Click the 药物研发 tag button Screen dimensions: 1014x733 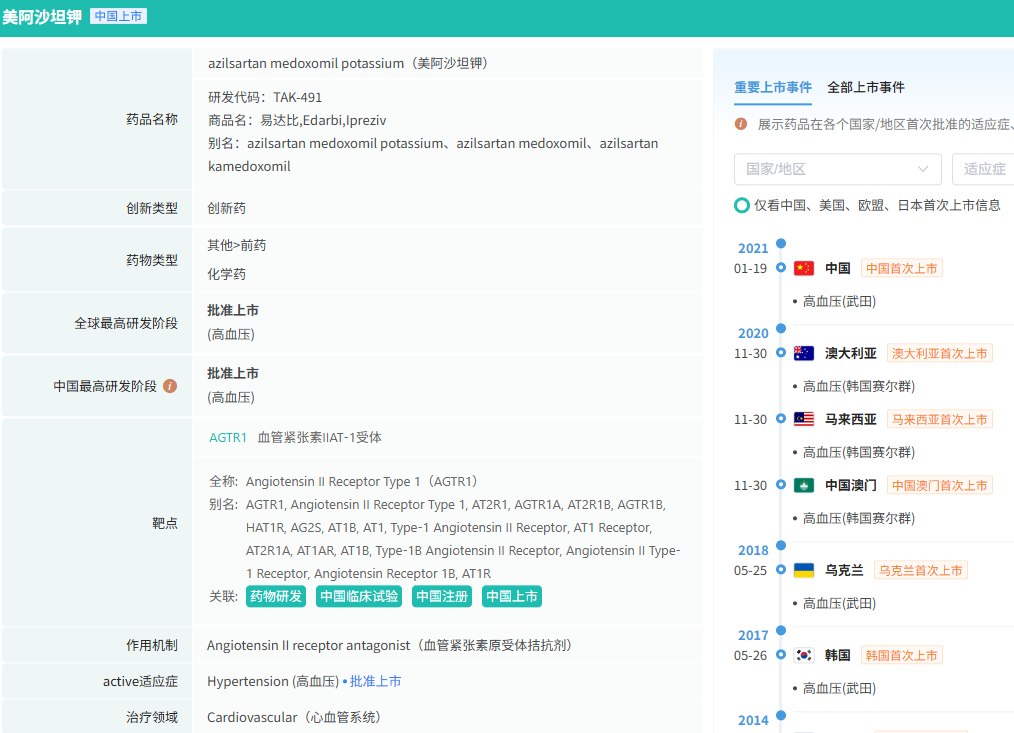[x=275, y=597]
